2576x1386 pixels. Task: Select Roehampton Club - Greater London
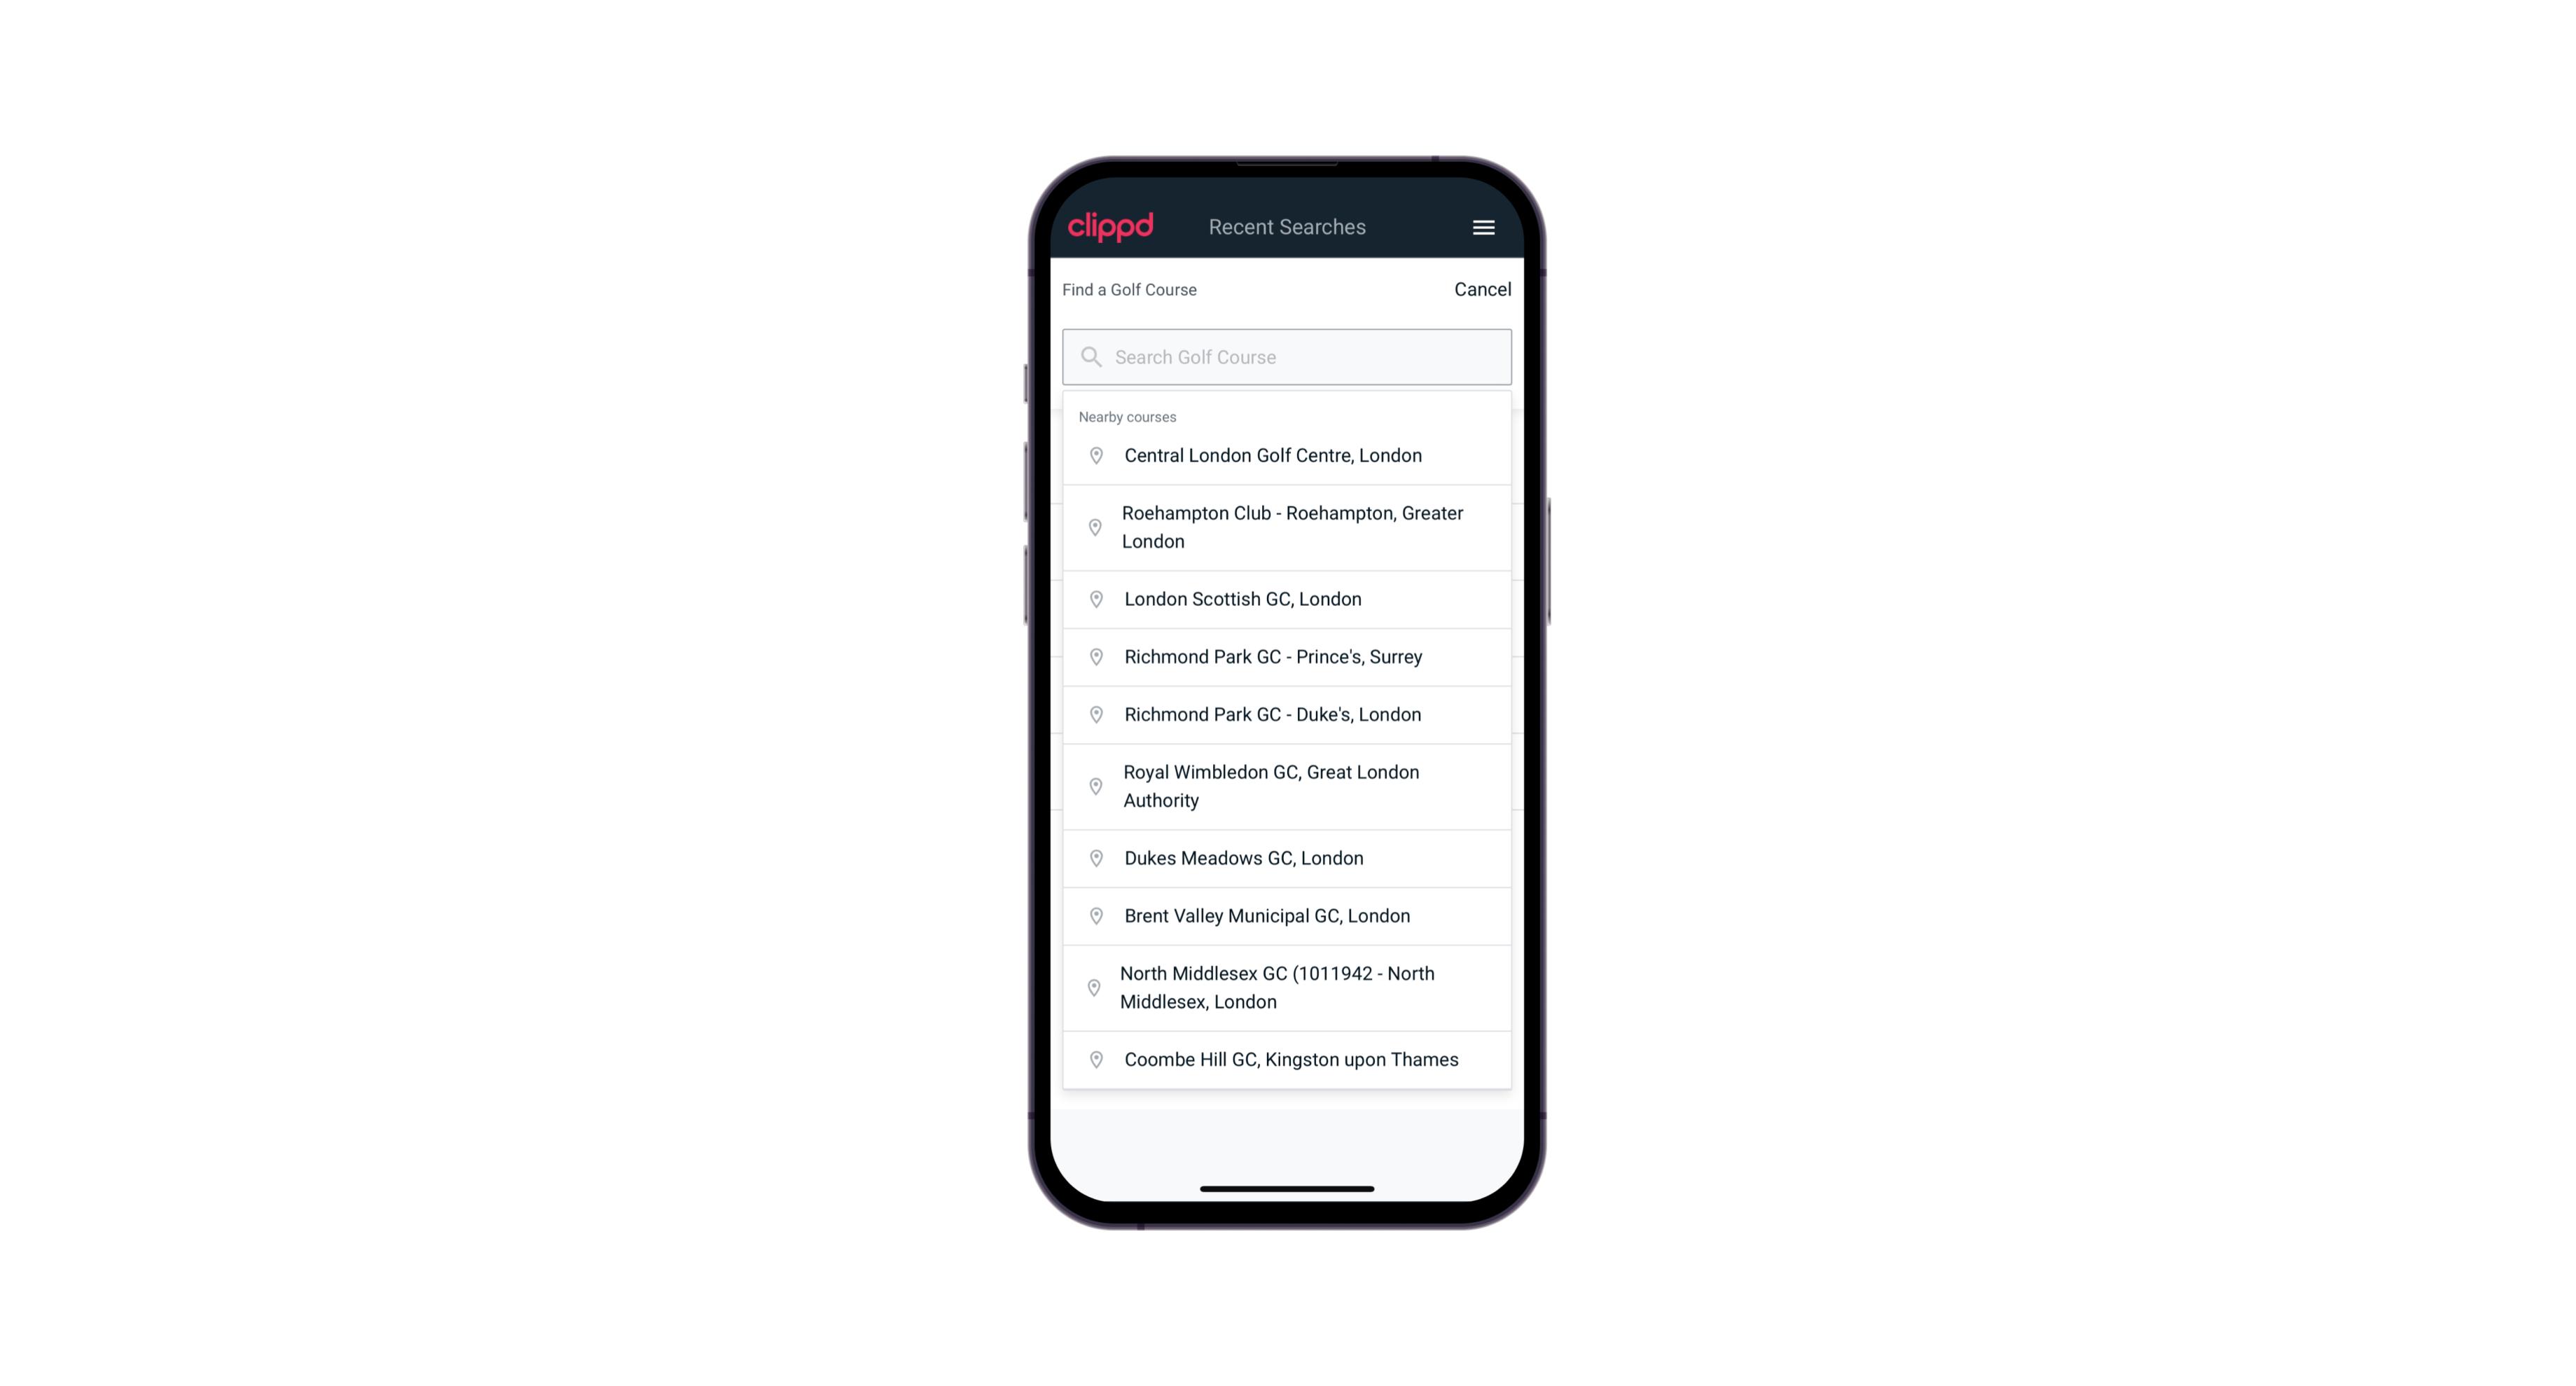coord(1287,527)
